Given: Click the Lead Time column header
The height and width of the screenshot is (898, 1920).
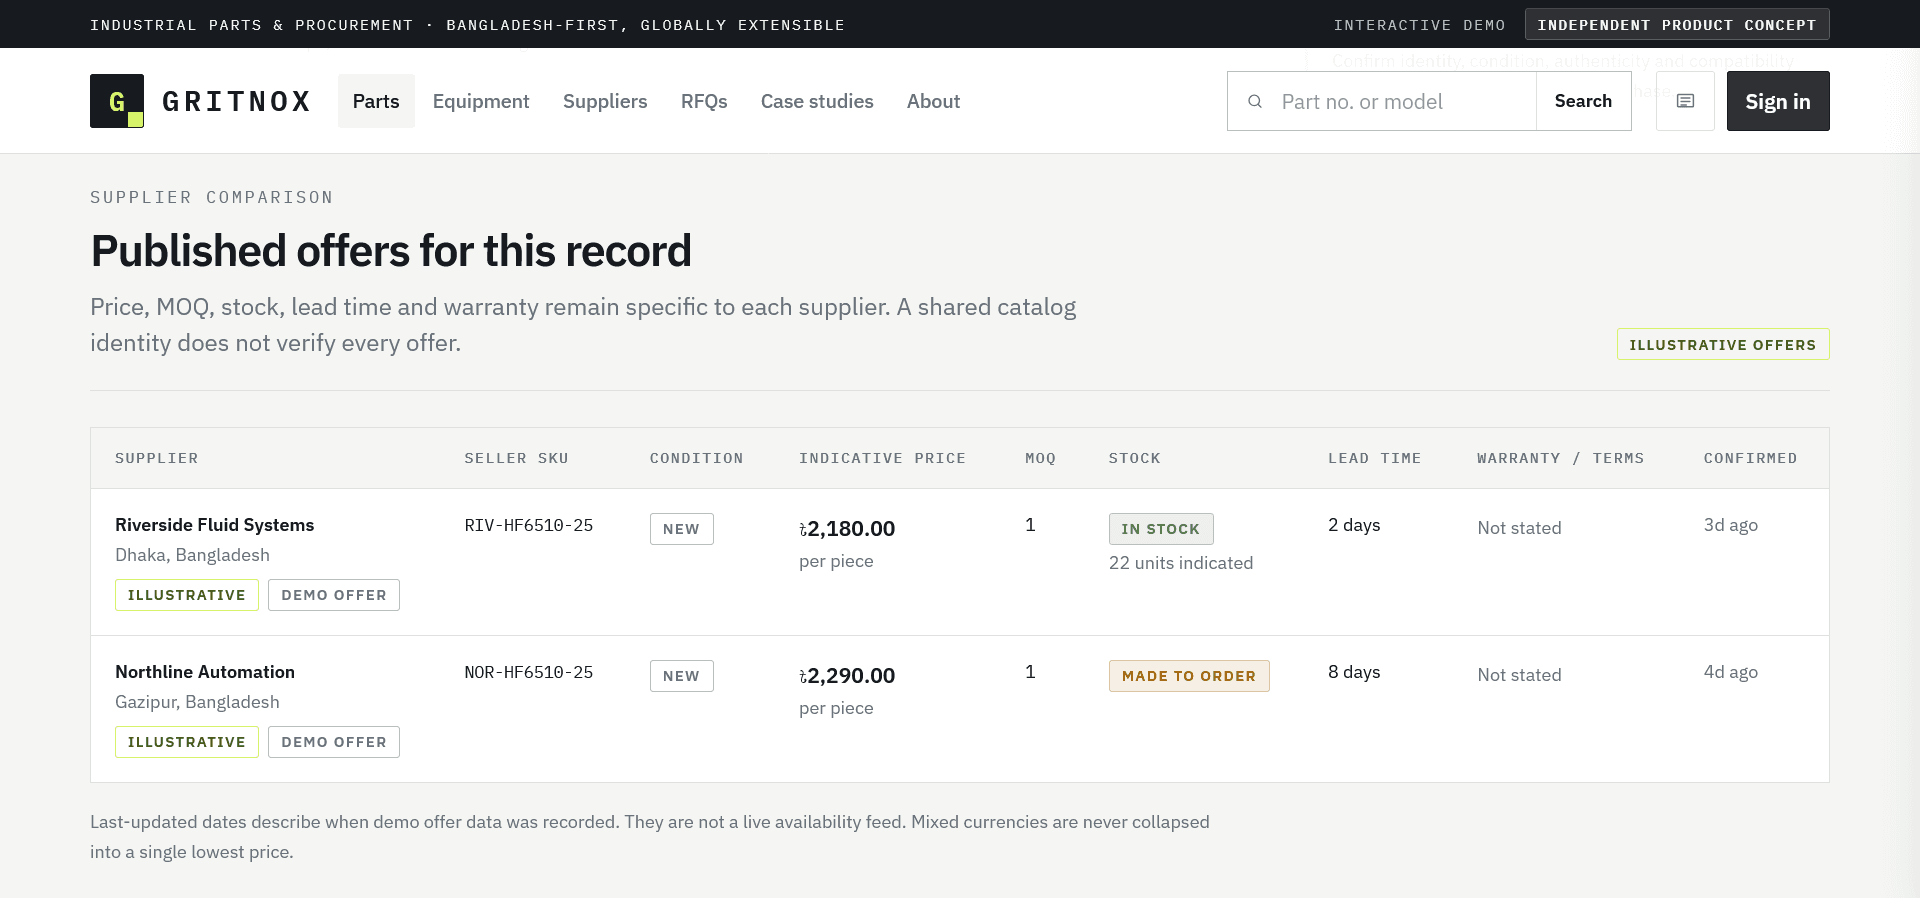Looking at the screenshot, I should (1375, 458).
